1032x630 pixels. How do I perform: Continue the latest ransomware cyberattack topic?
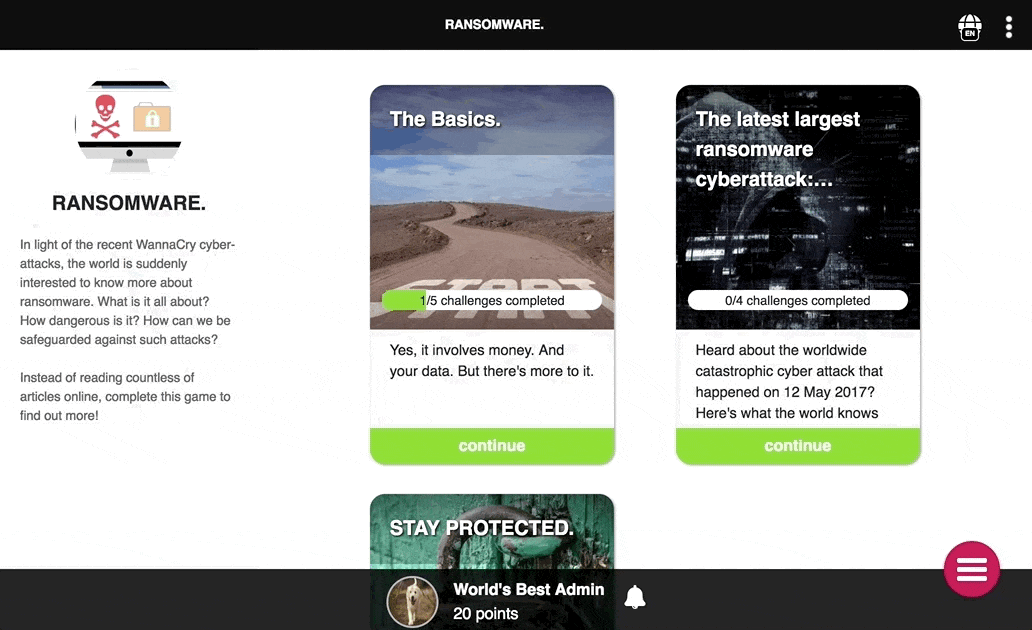798,446
